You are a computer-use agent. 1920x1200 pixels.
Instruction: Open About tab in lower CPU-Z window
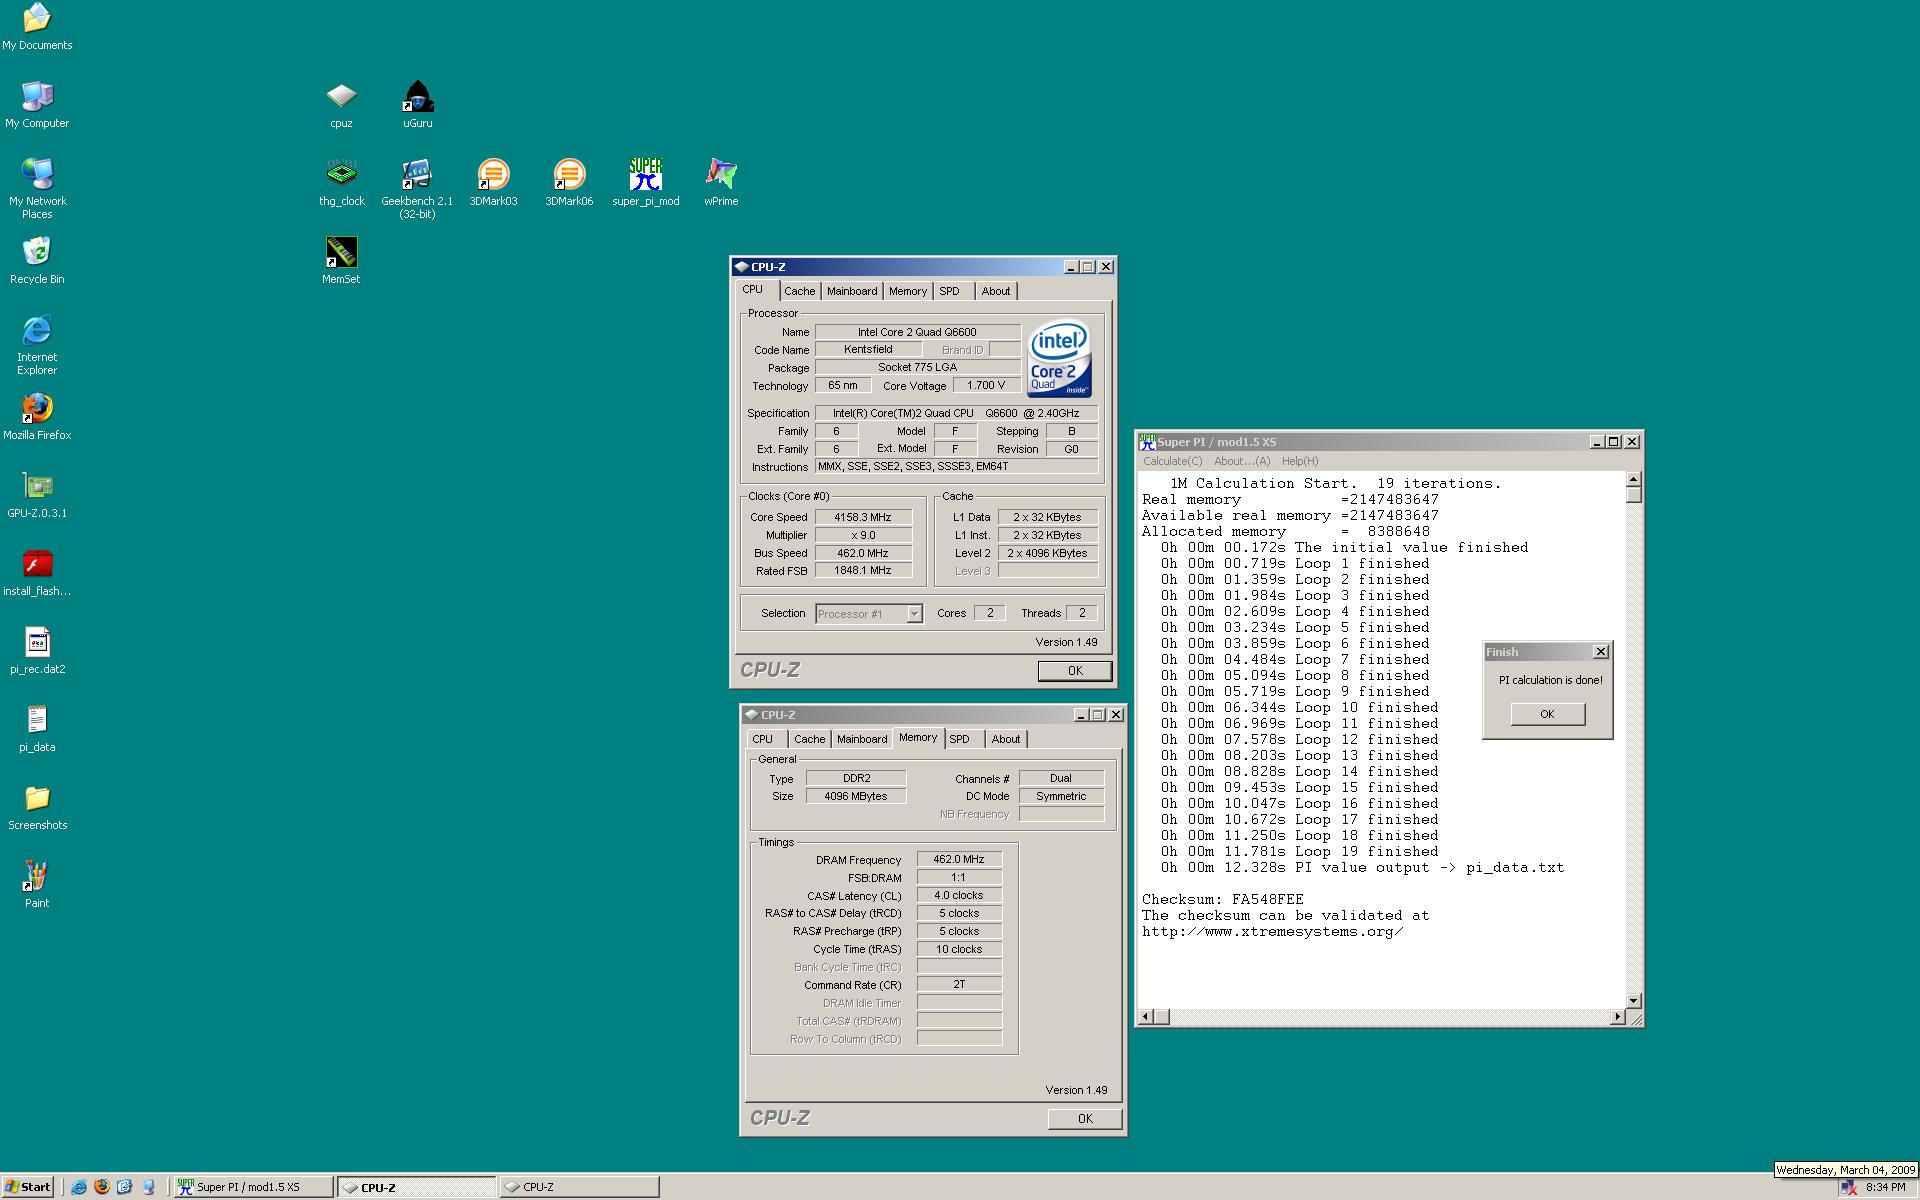[x=1005, y=739]
